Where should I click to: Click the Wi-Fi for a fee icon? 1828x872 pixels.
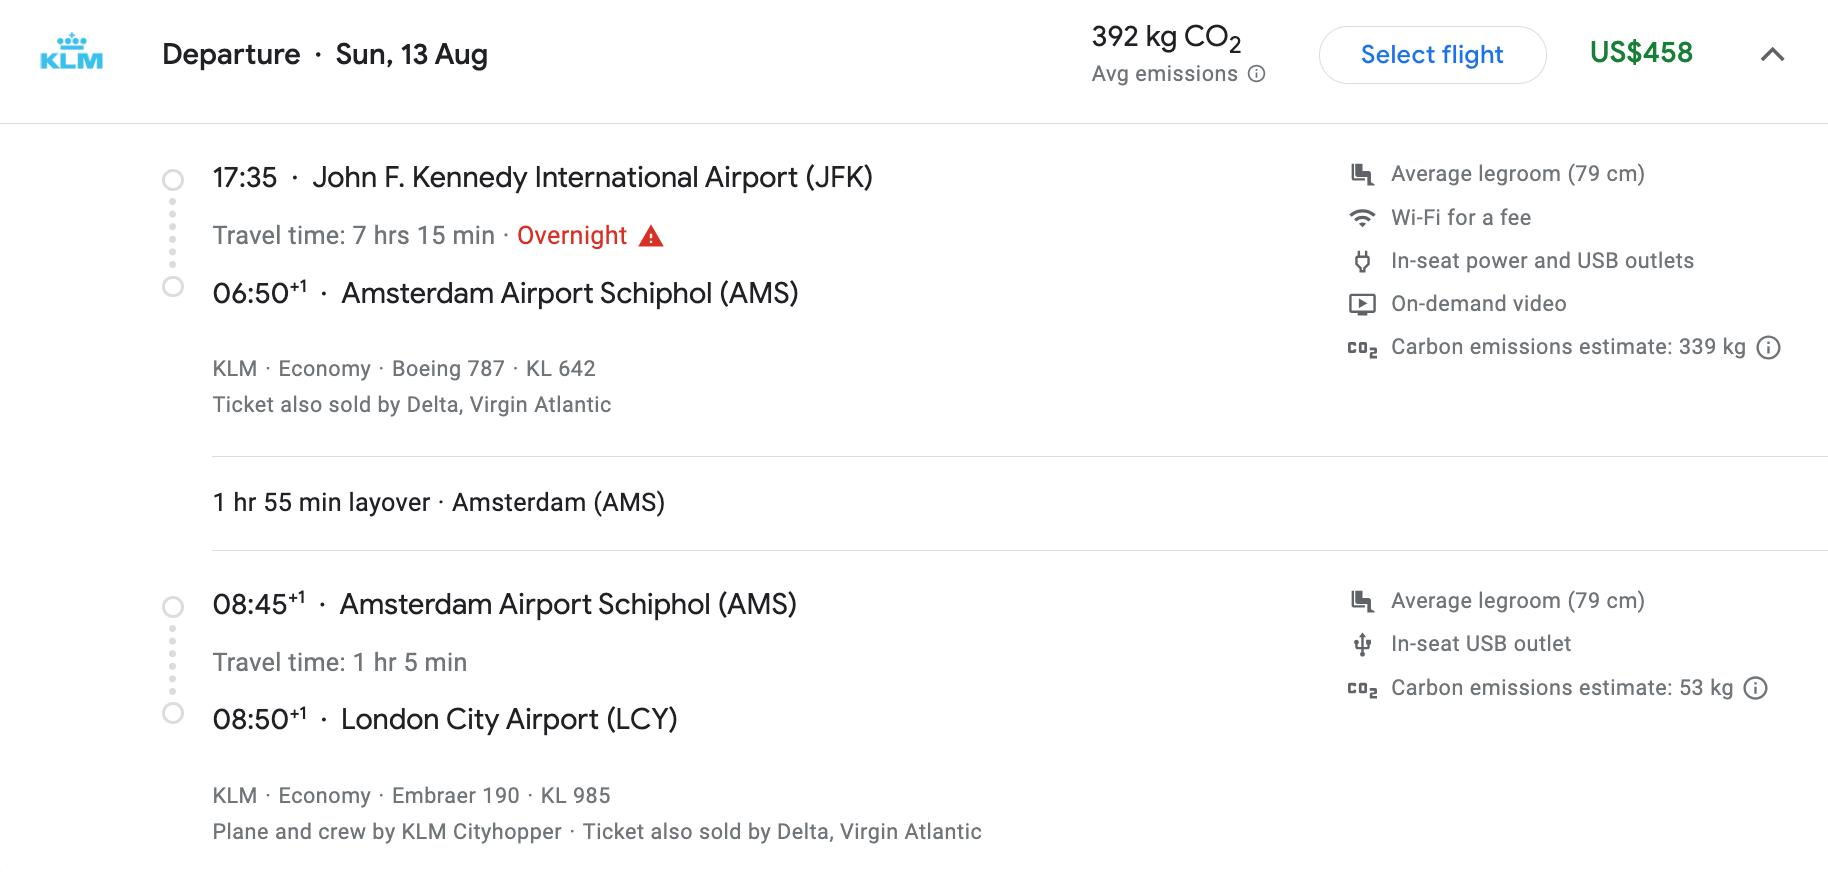(x=1362, y=218)
